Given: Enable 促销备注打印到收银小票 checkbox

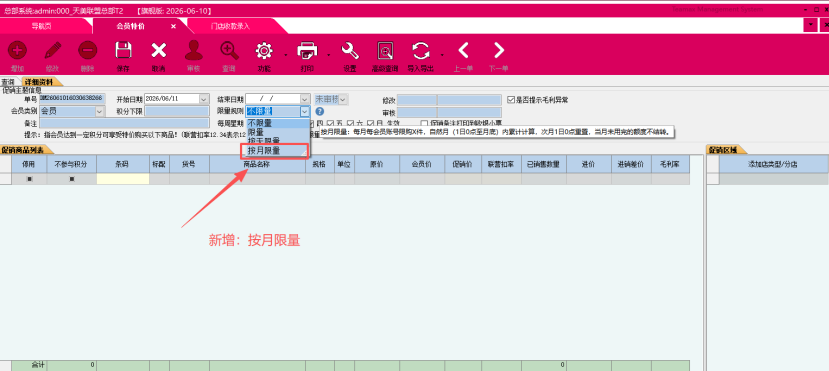Looking at the screenshot, I should (x=424, y=124).
